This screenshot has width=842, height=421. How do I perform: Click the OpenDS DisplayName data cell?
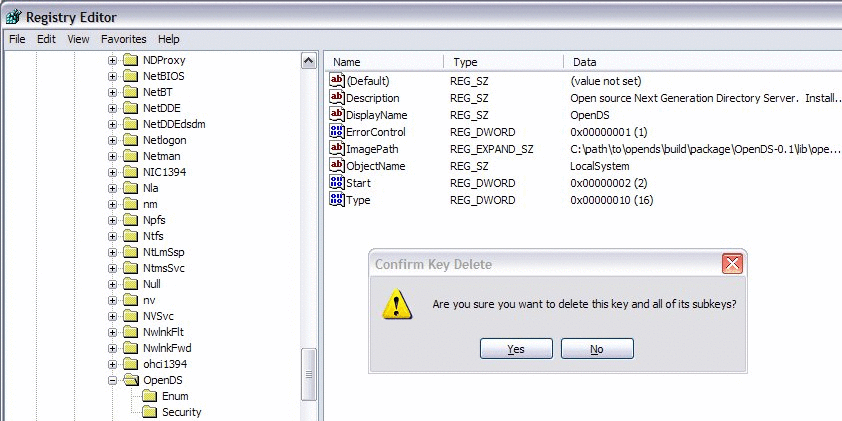click(590, 115)
